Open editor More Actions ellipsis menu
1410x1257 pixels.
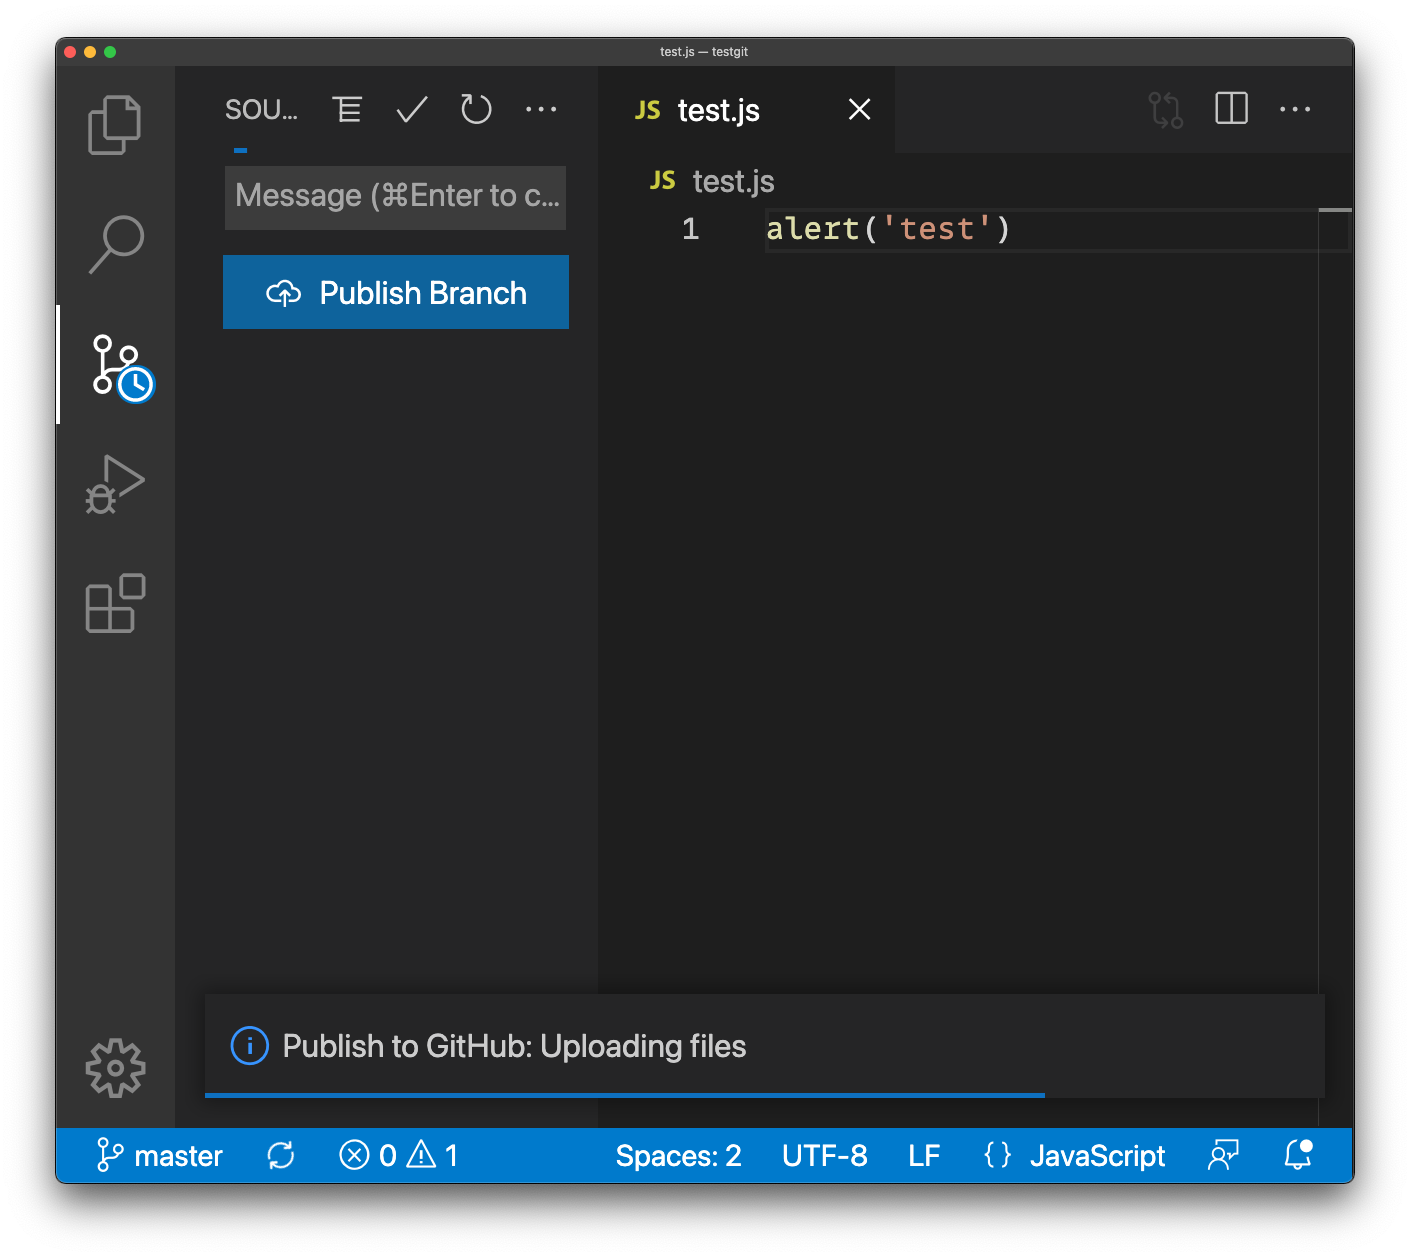click(x=1295, y=110)
